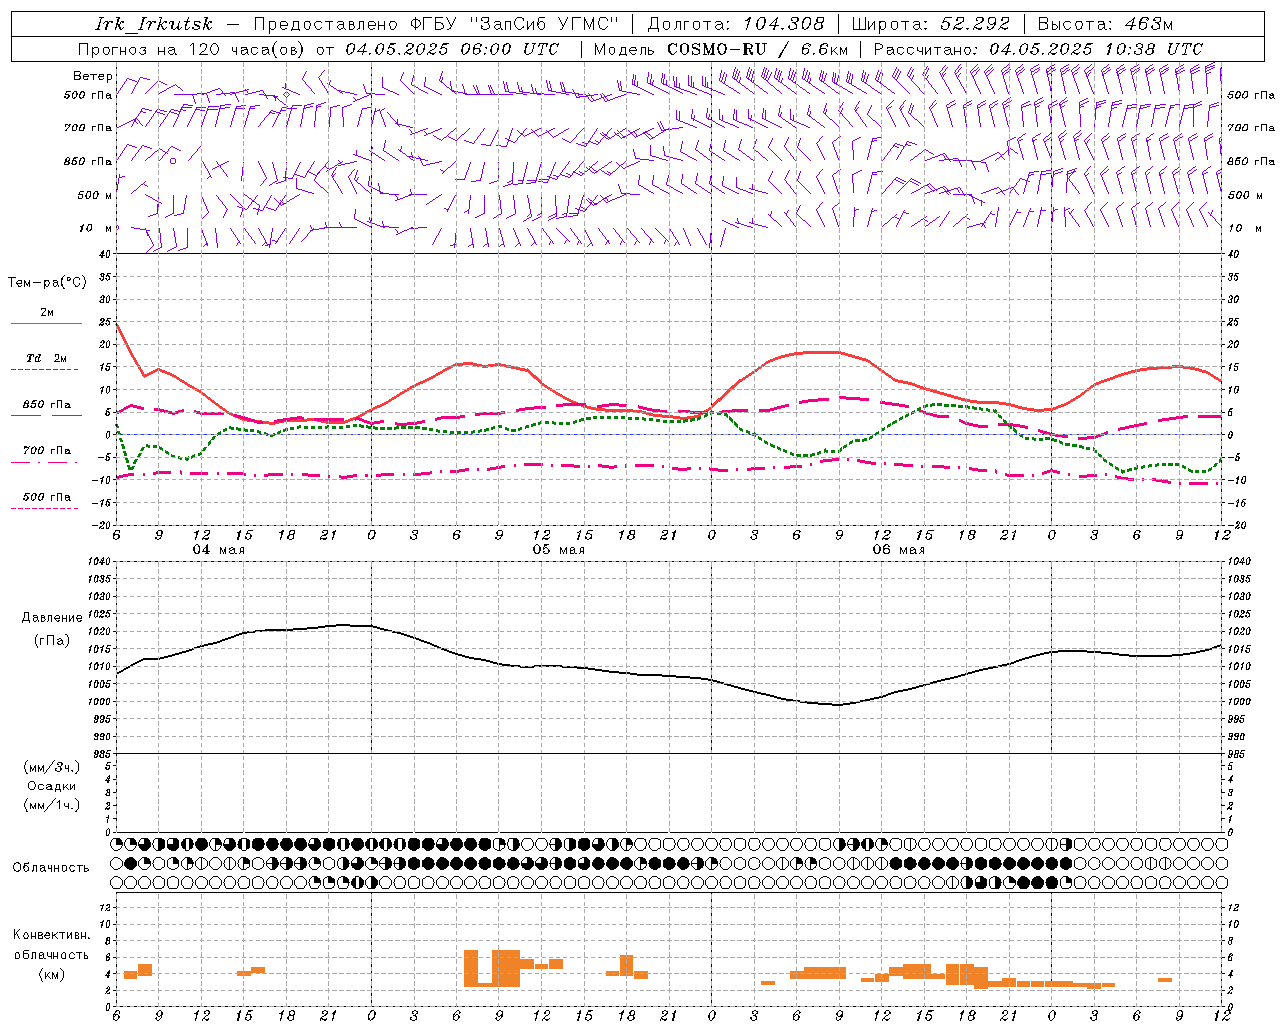Click 'Прогноз на 120 часа(ов)' text
Viewport: 1280px width, 1024px height.
(192, 49)
